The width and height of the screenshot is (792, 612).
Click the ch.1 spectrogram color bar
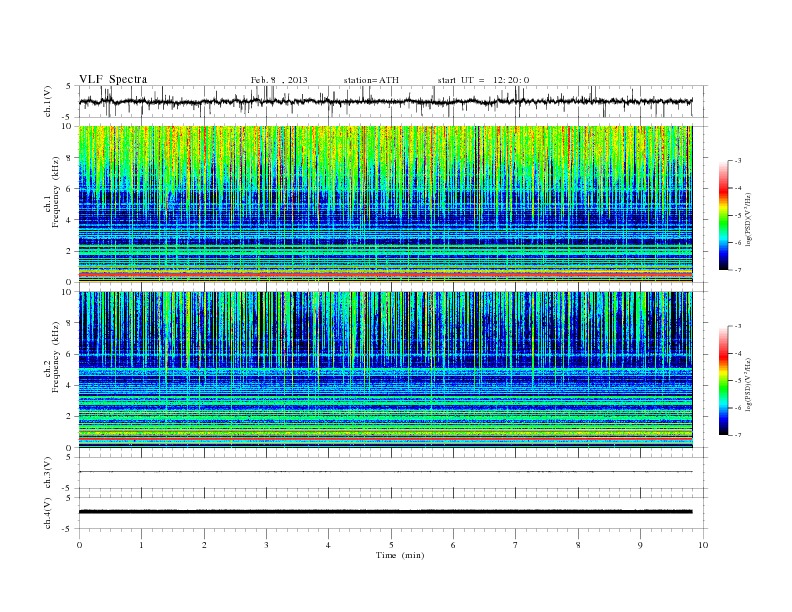[723, 215]
